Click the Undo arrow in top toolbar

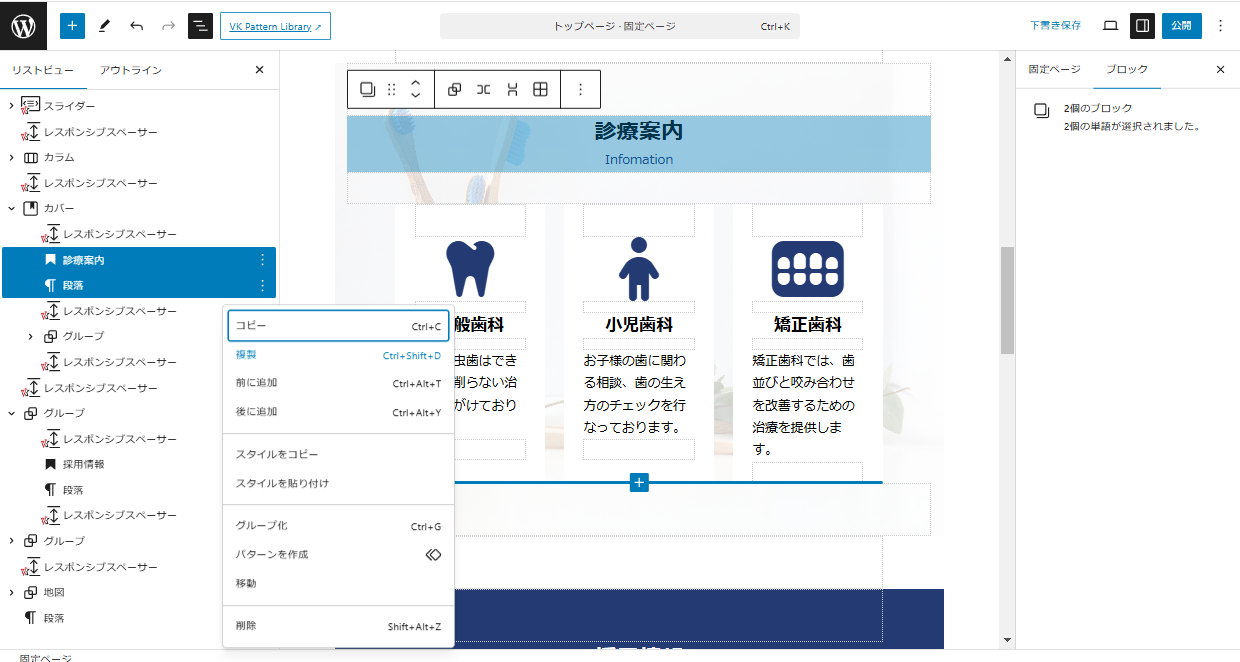click(x=136, y=26)
